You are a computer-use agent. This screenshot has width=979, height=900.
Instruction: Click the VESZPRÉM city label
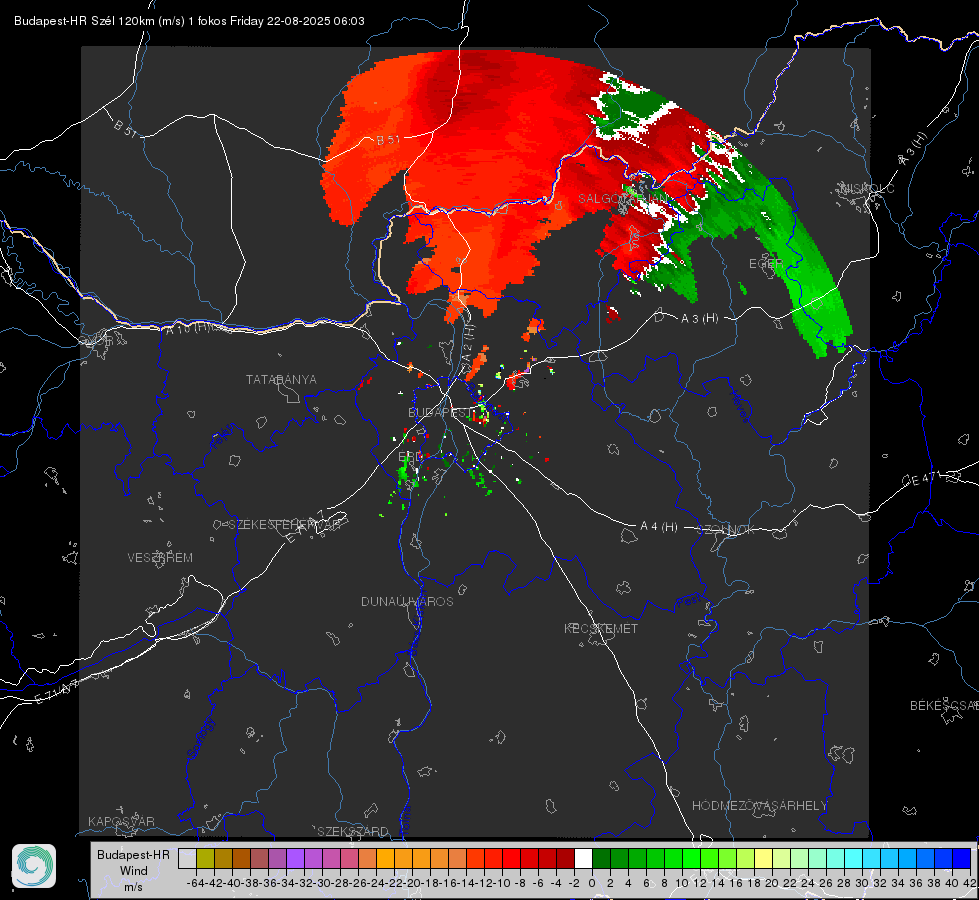click(160, 558)
